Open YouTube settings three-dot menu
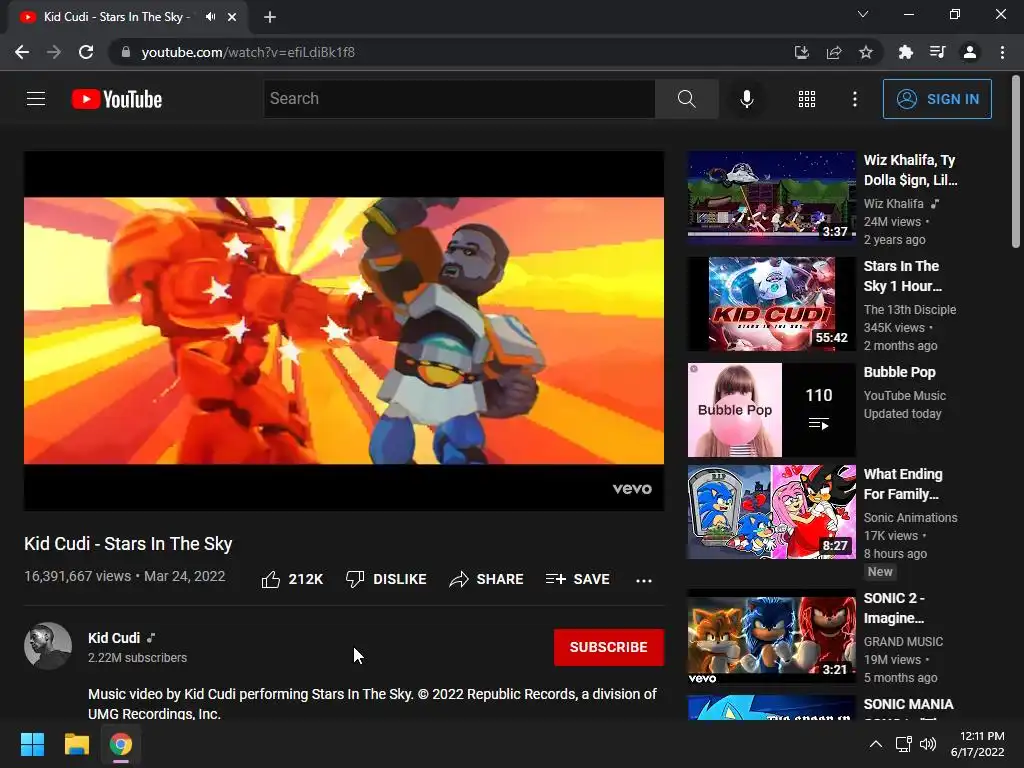 pos(855,99)
